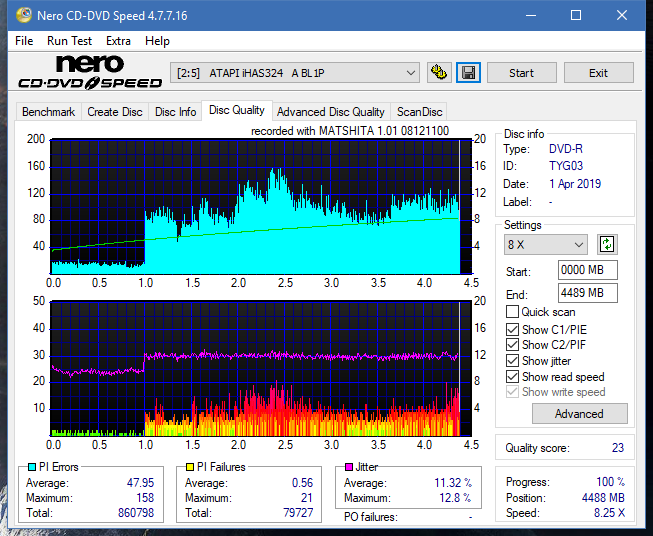Enable the Quick scan checkbox
Image resolution: width=653 pixels, height=536 pixels.
pyautogui.click(x=512, y=312)
